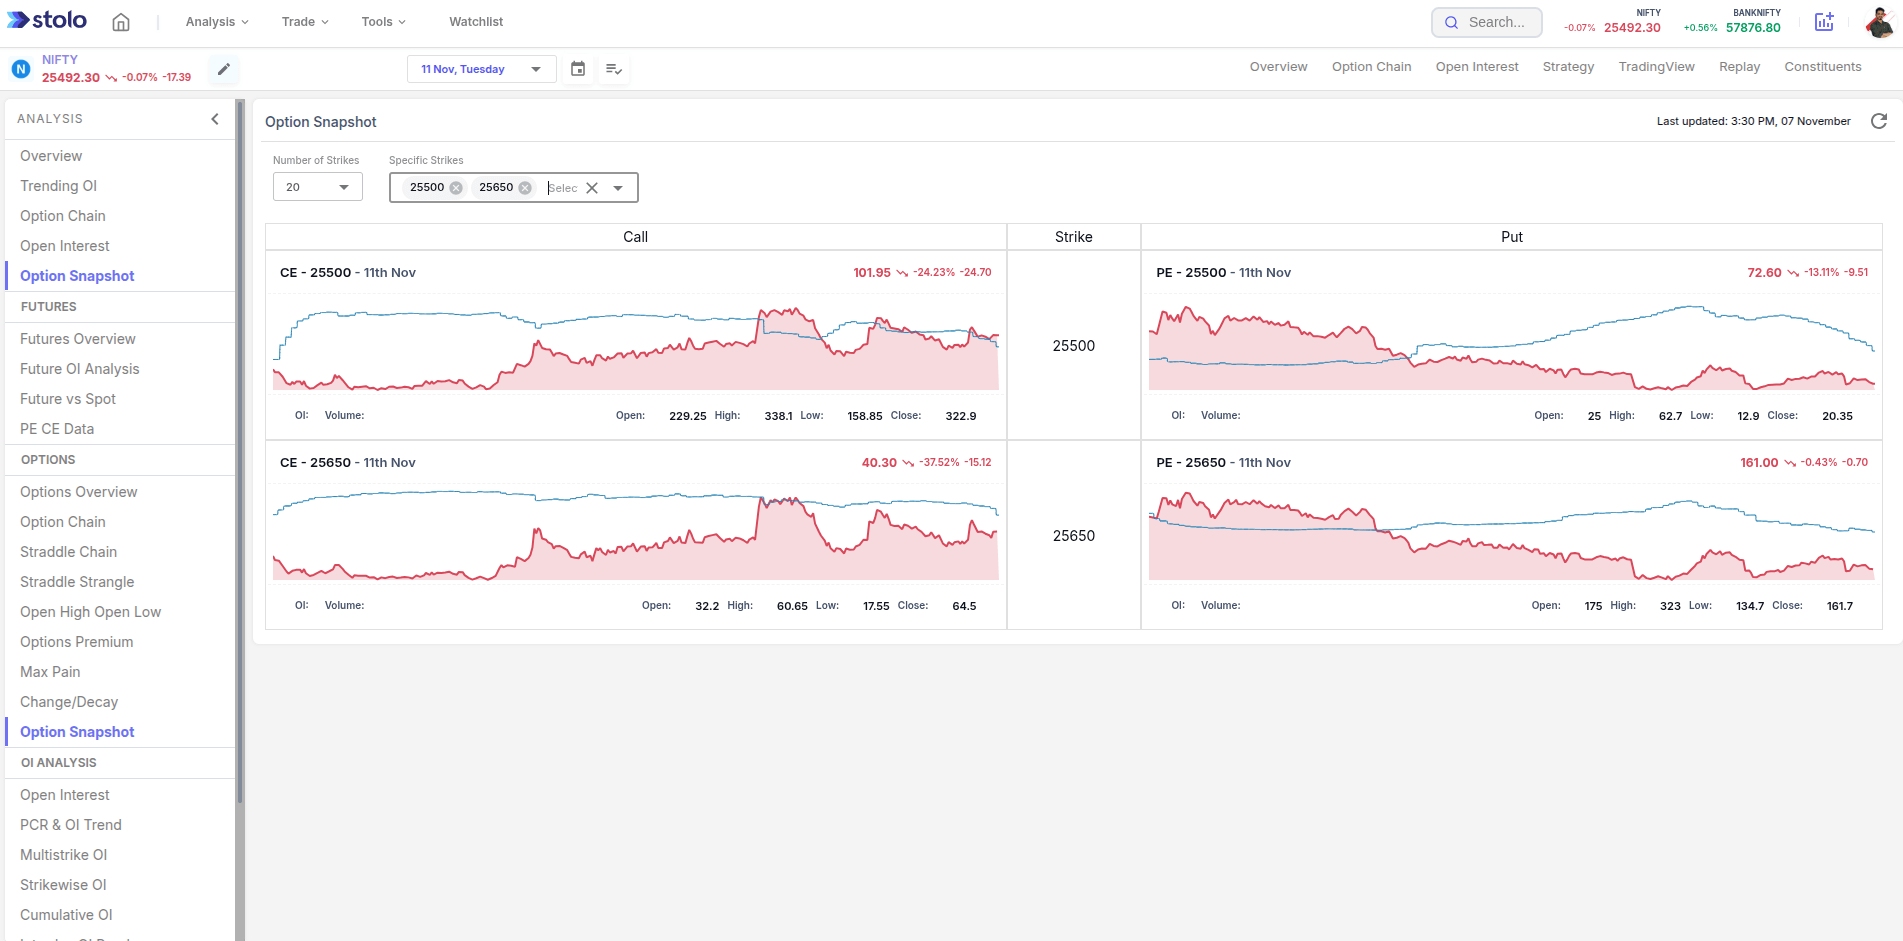1903x941 pixels.
Task: Select Max Pain in the sidebar
Action: click(x=50, y=671)
